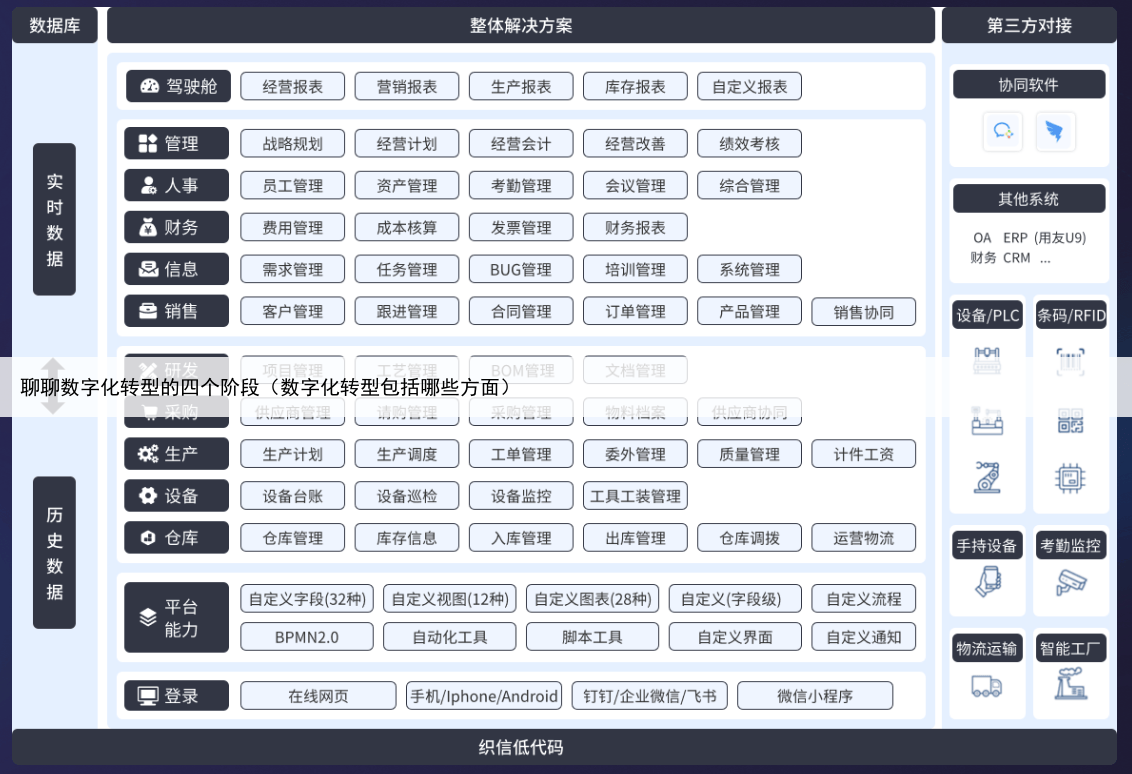Screen dimensions: 1132x774
Task: Click the chip icon under 条码/RFID
Action: (x=1070, y=477)
